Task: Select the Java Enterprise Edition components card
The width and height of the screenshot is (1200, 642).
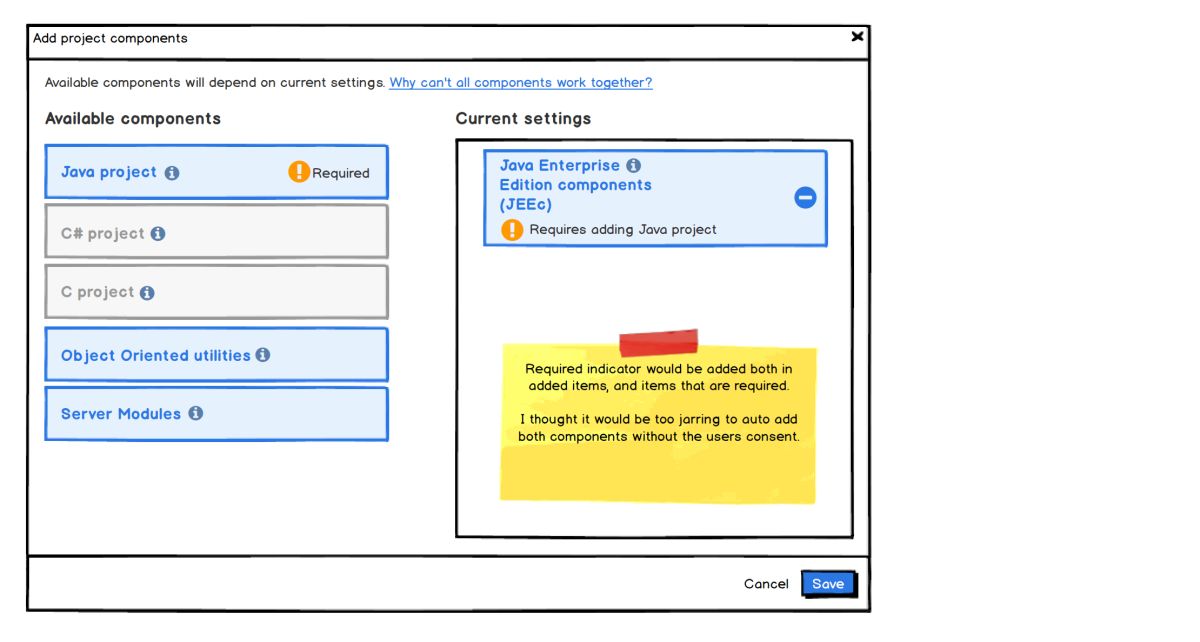Action: (655, 198)
